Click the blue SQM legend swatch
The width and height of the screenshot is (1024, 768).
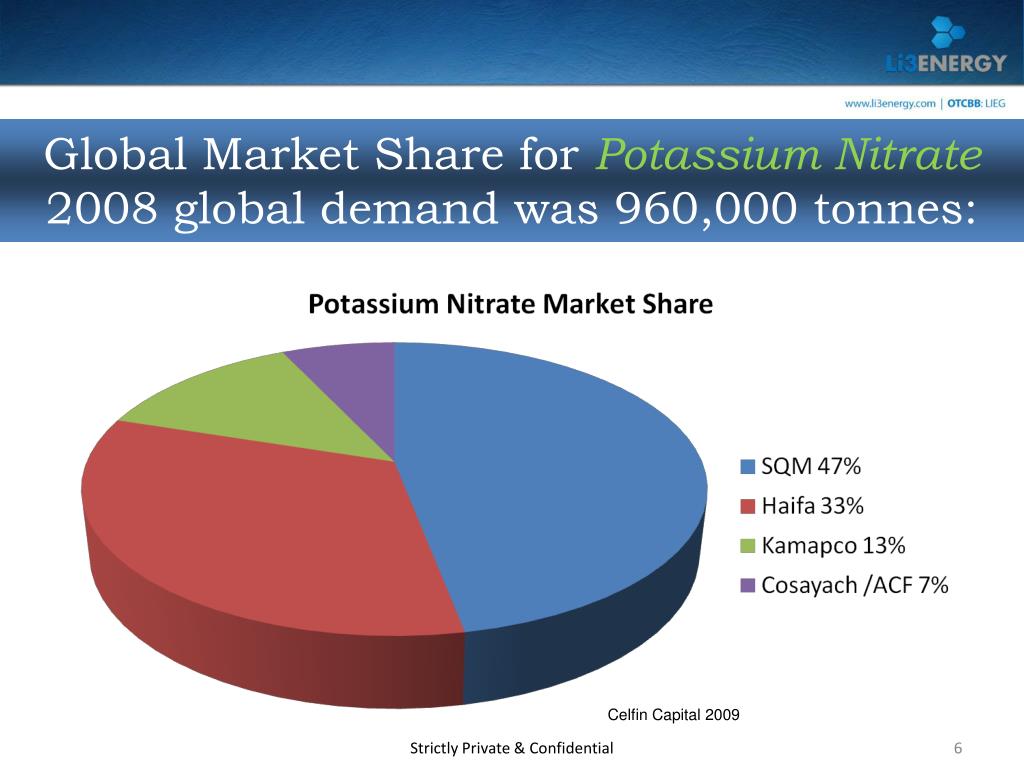[748, 466]
